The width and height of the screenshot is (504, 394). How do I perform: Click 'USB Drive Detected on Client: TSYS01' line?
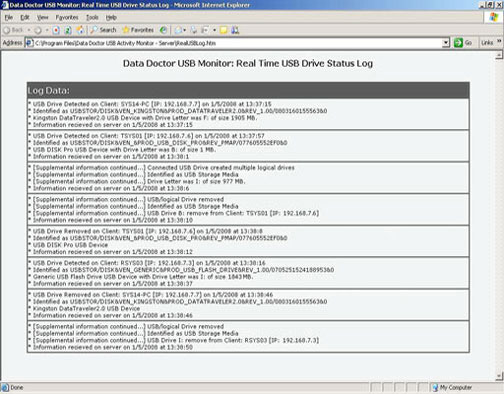(x=146, y=136)
